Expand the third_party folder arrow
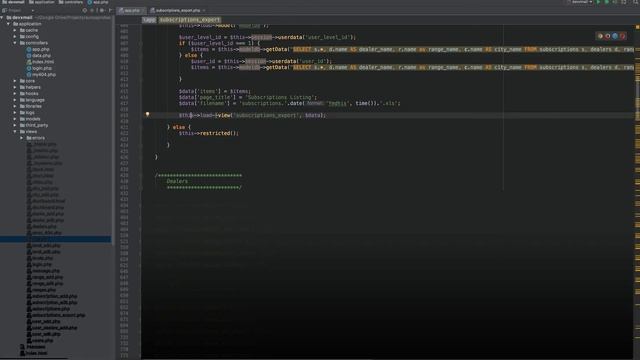Image resolution: width=640 pixels, height=360 pixels. click(x=15, y=125)
